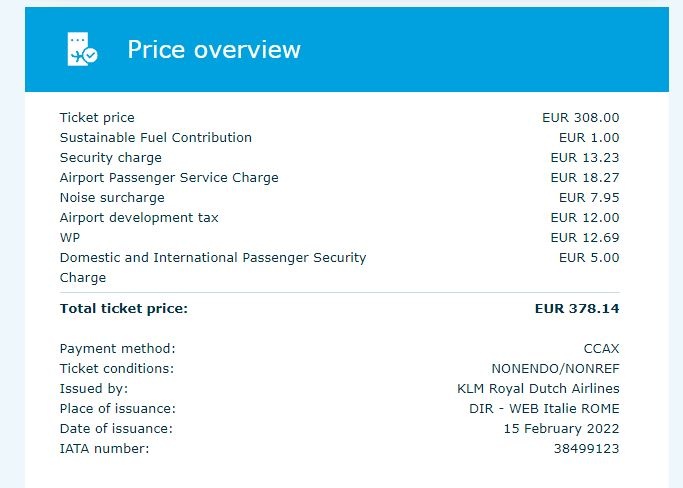Click the Price overview heading

click(x=214, y=49)
